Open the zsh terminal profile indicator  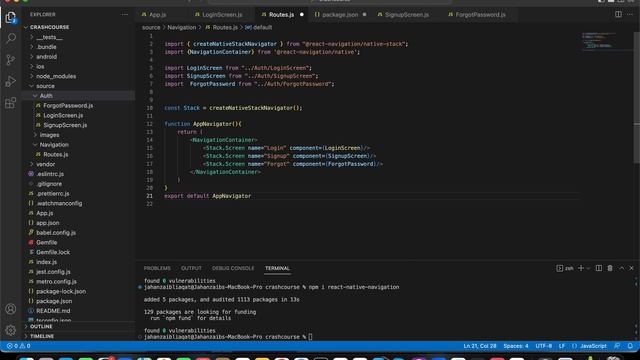click(565, 268)
